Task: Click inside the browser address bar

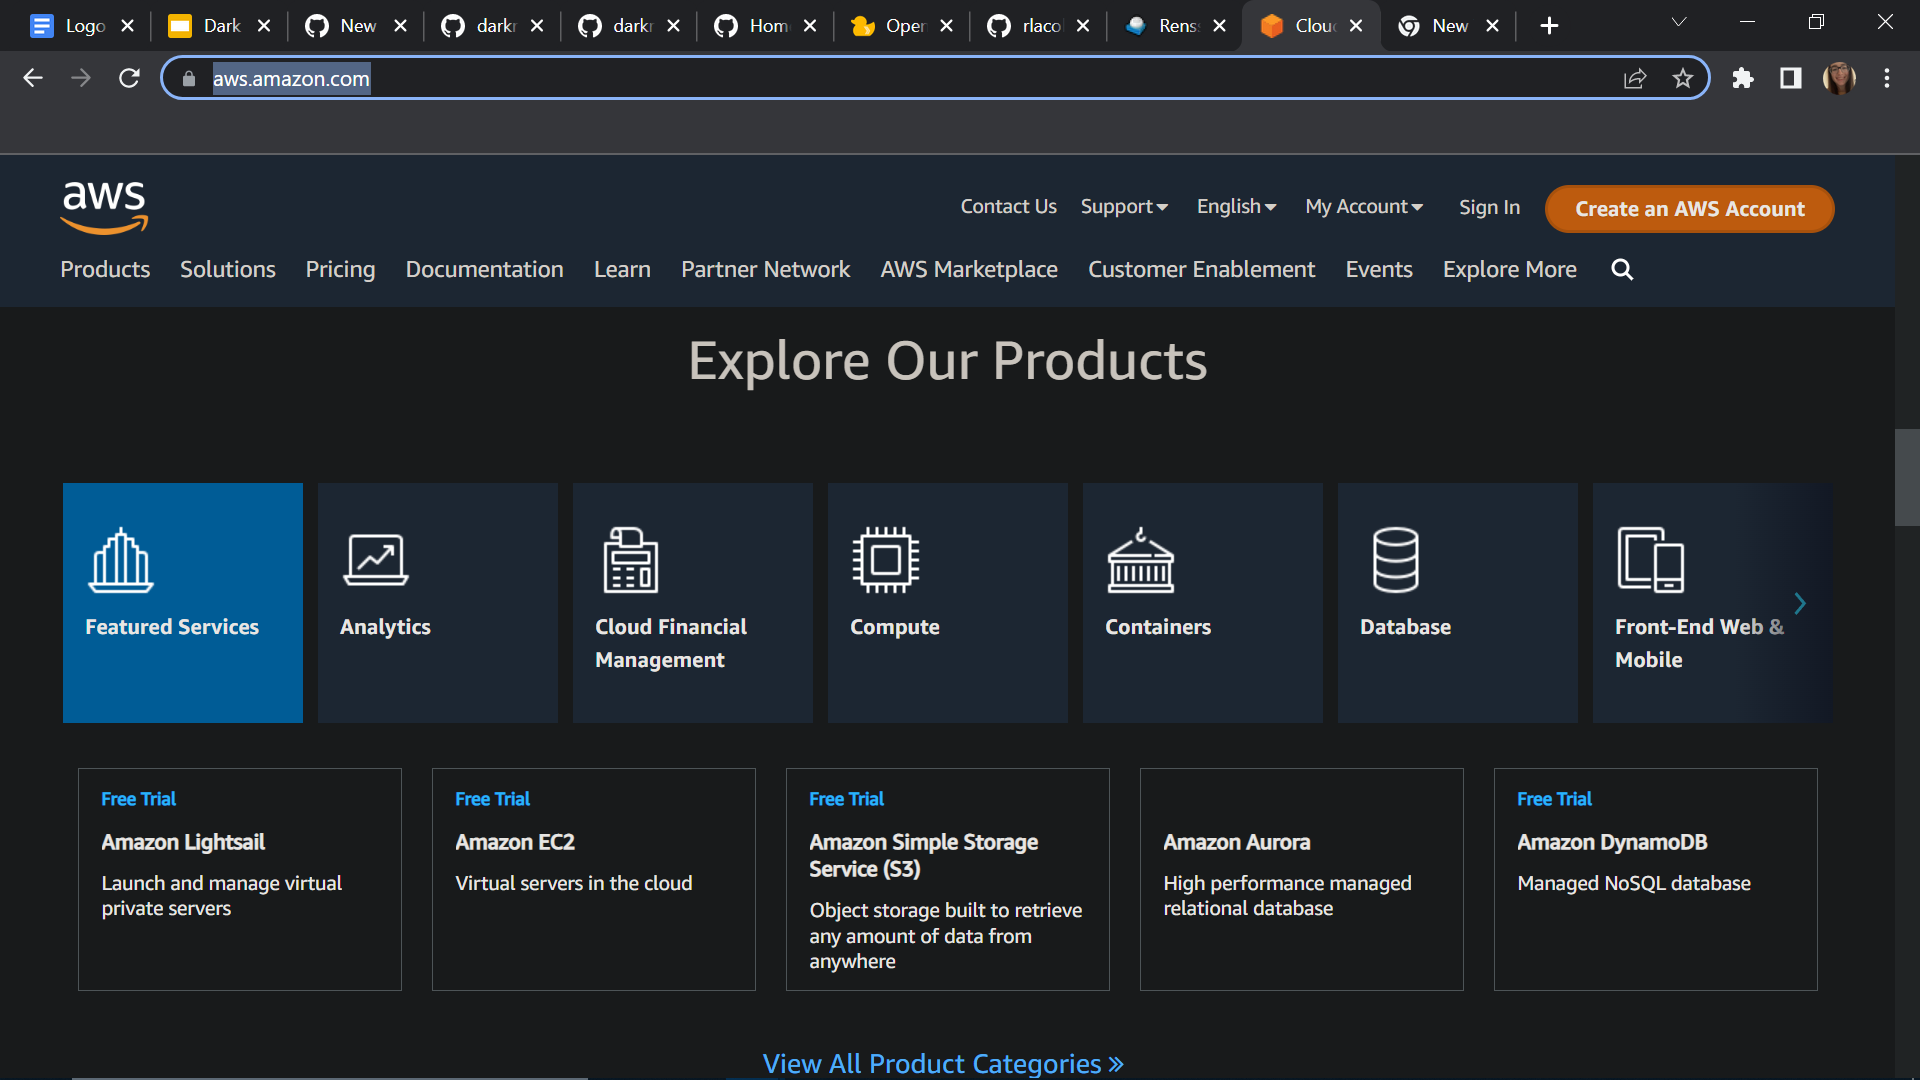Action: click(x=700, y=78)
